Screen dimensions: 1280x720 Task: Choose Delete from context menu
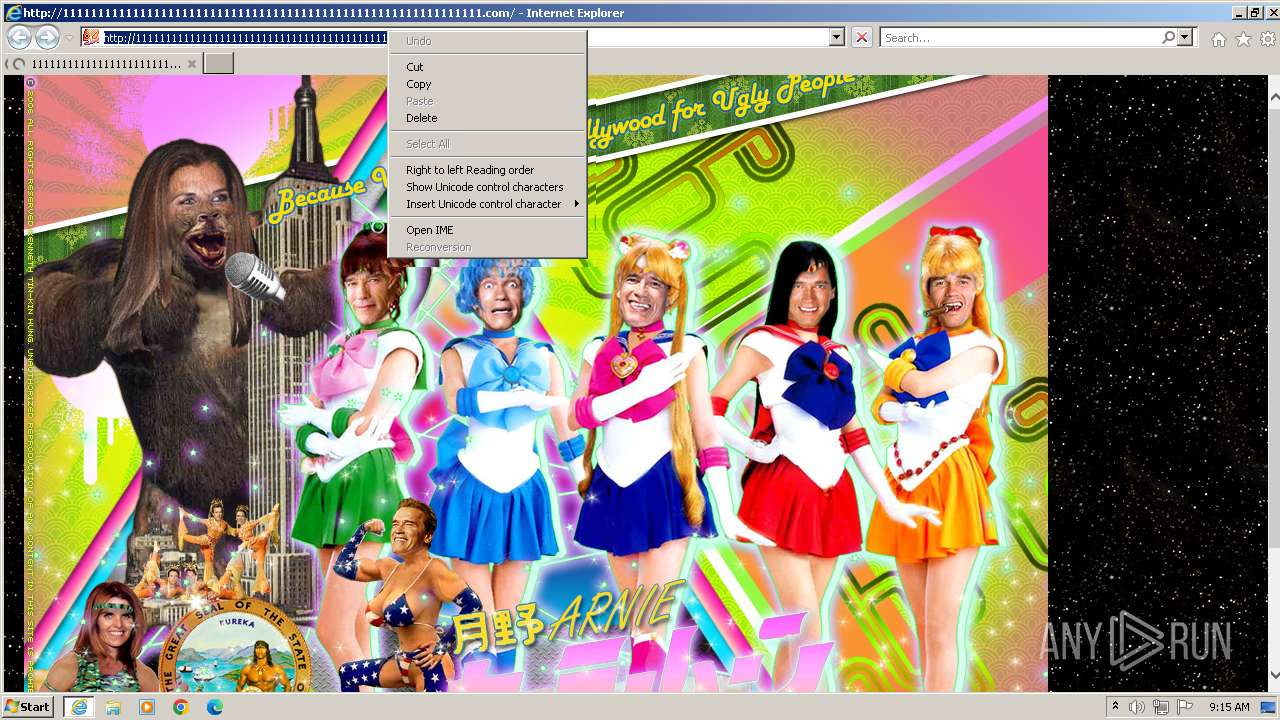coord(487,118)
